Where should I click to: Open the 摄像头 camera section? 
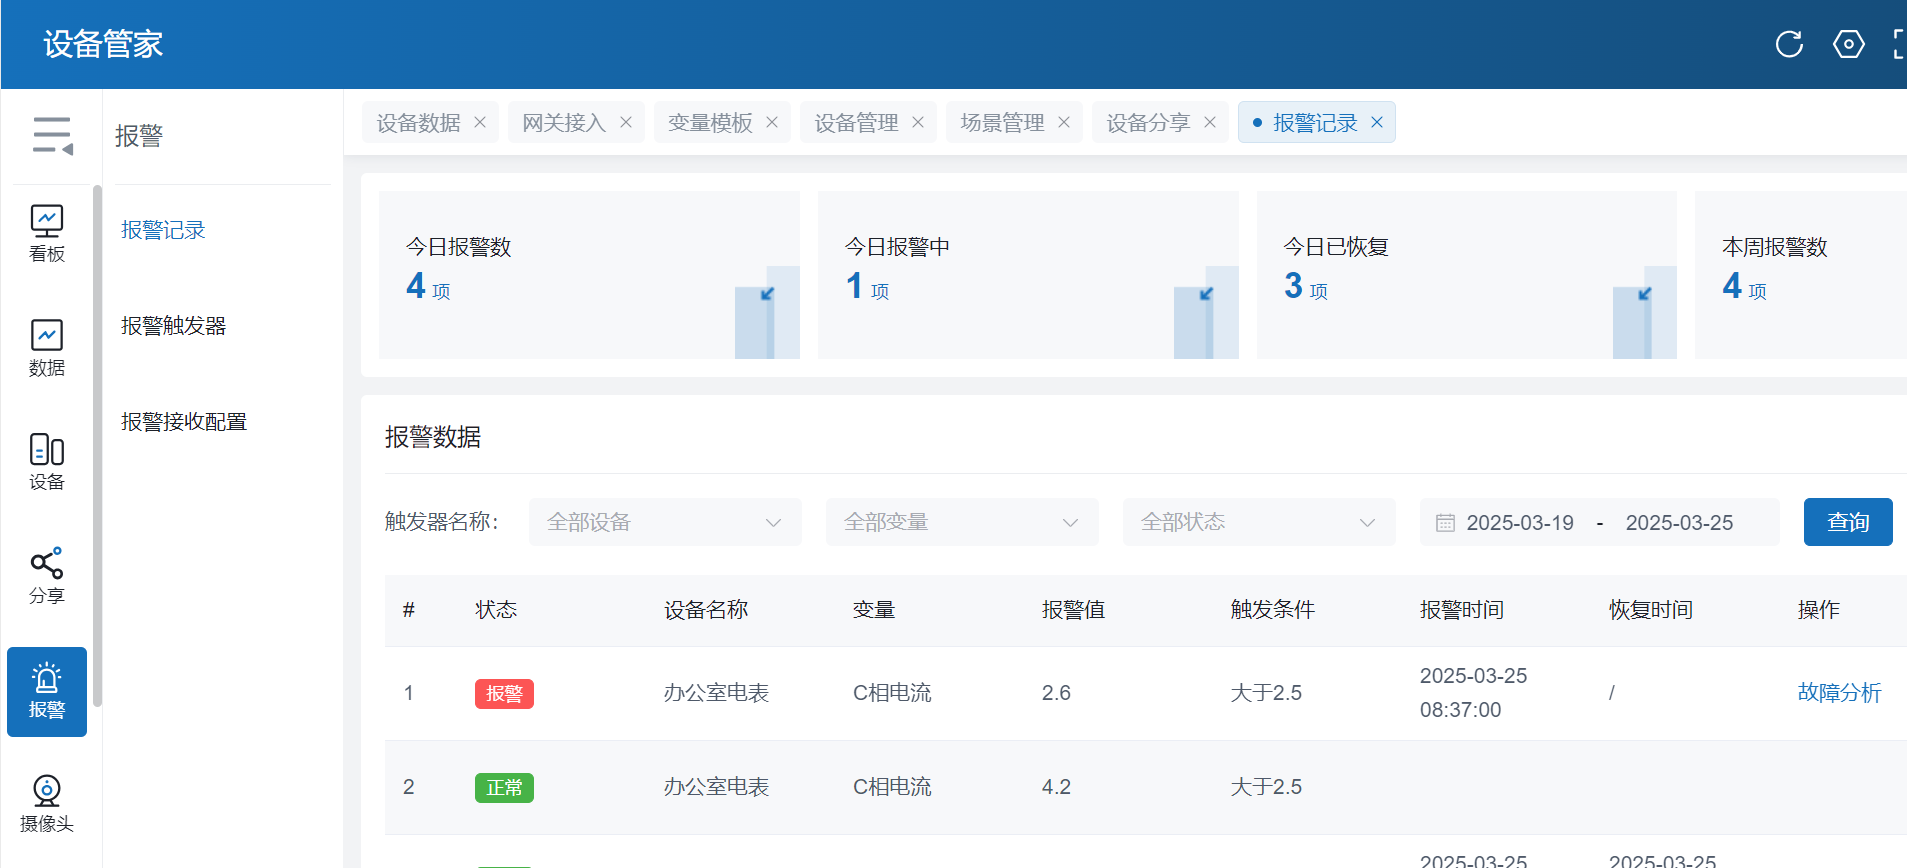coord(47,803)
